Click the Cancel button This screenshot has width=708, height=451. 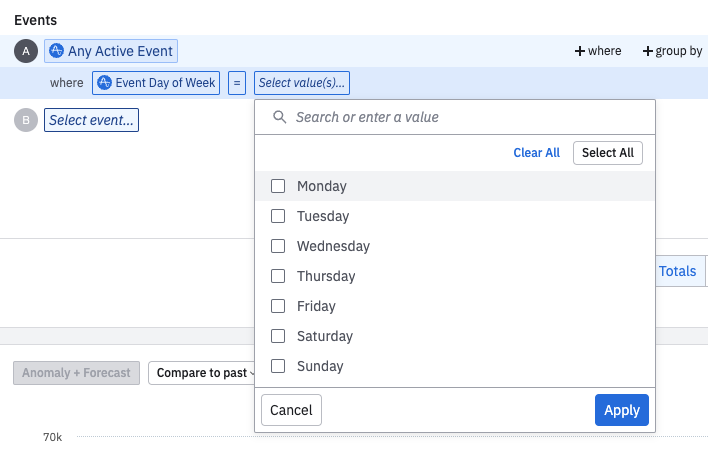[x=291, y=410]
